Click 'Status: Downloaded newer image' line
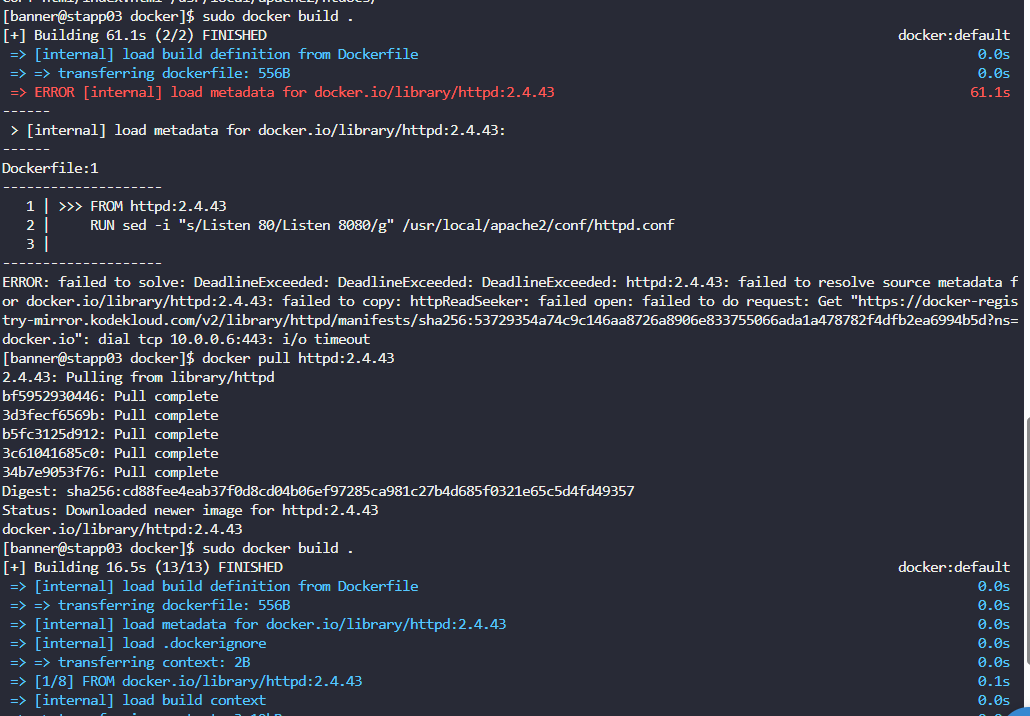1030x716 pixels. pyautogui.click(x=190, y=510)
